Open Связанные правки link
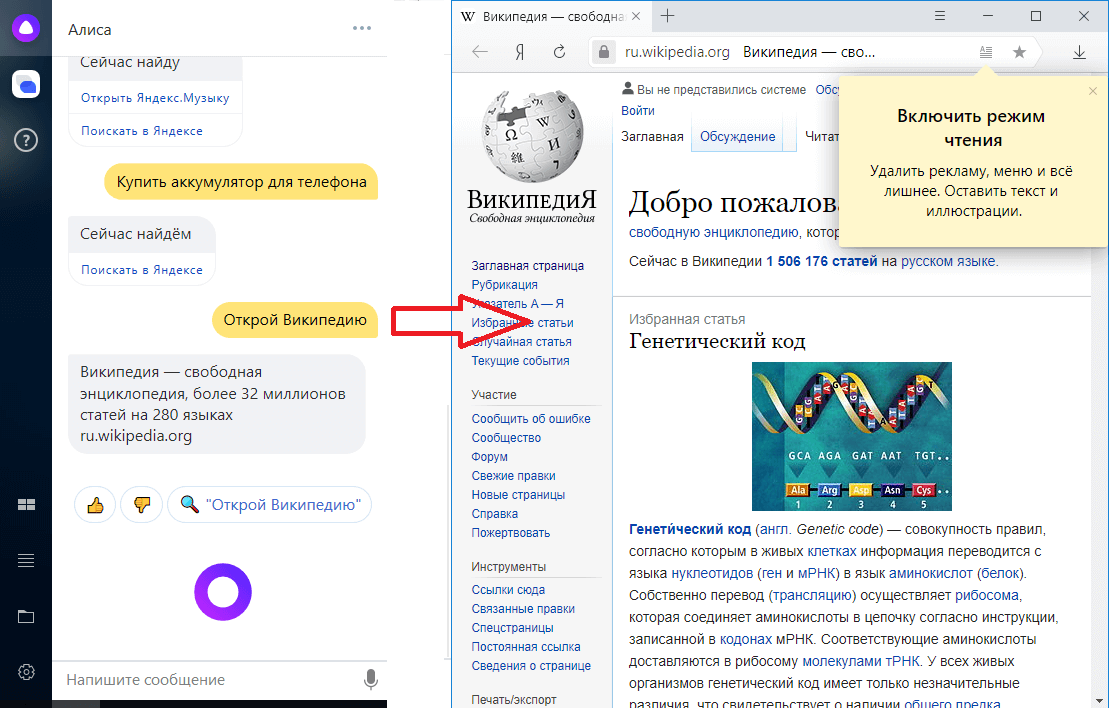Image resolution: width=1109 pixels, height=710 pixels. click(523, 609)
